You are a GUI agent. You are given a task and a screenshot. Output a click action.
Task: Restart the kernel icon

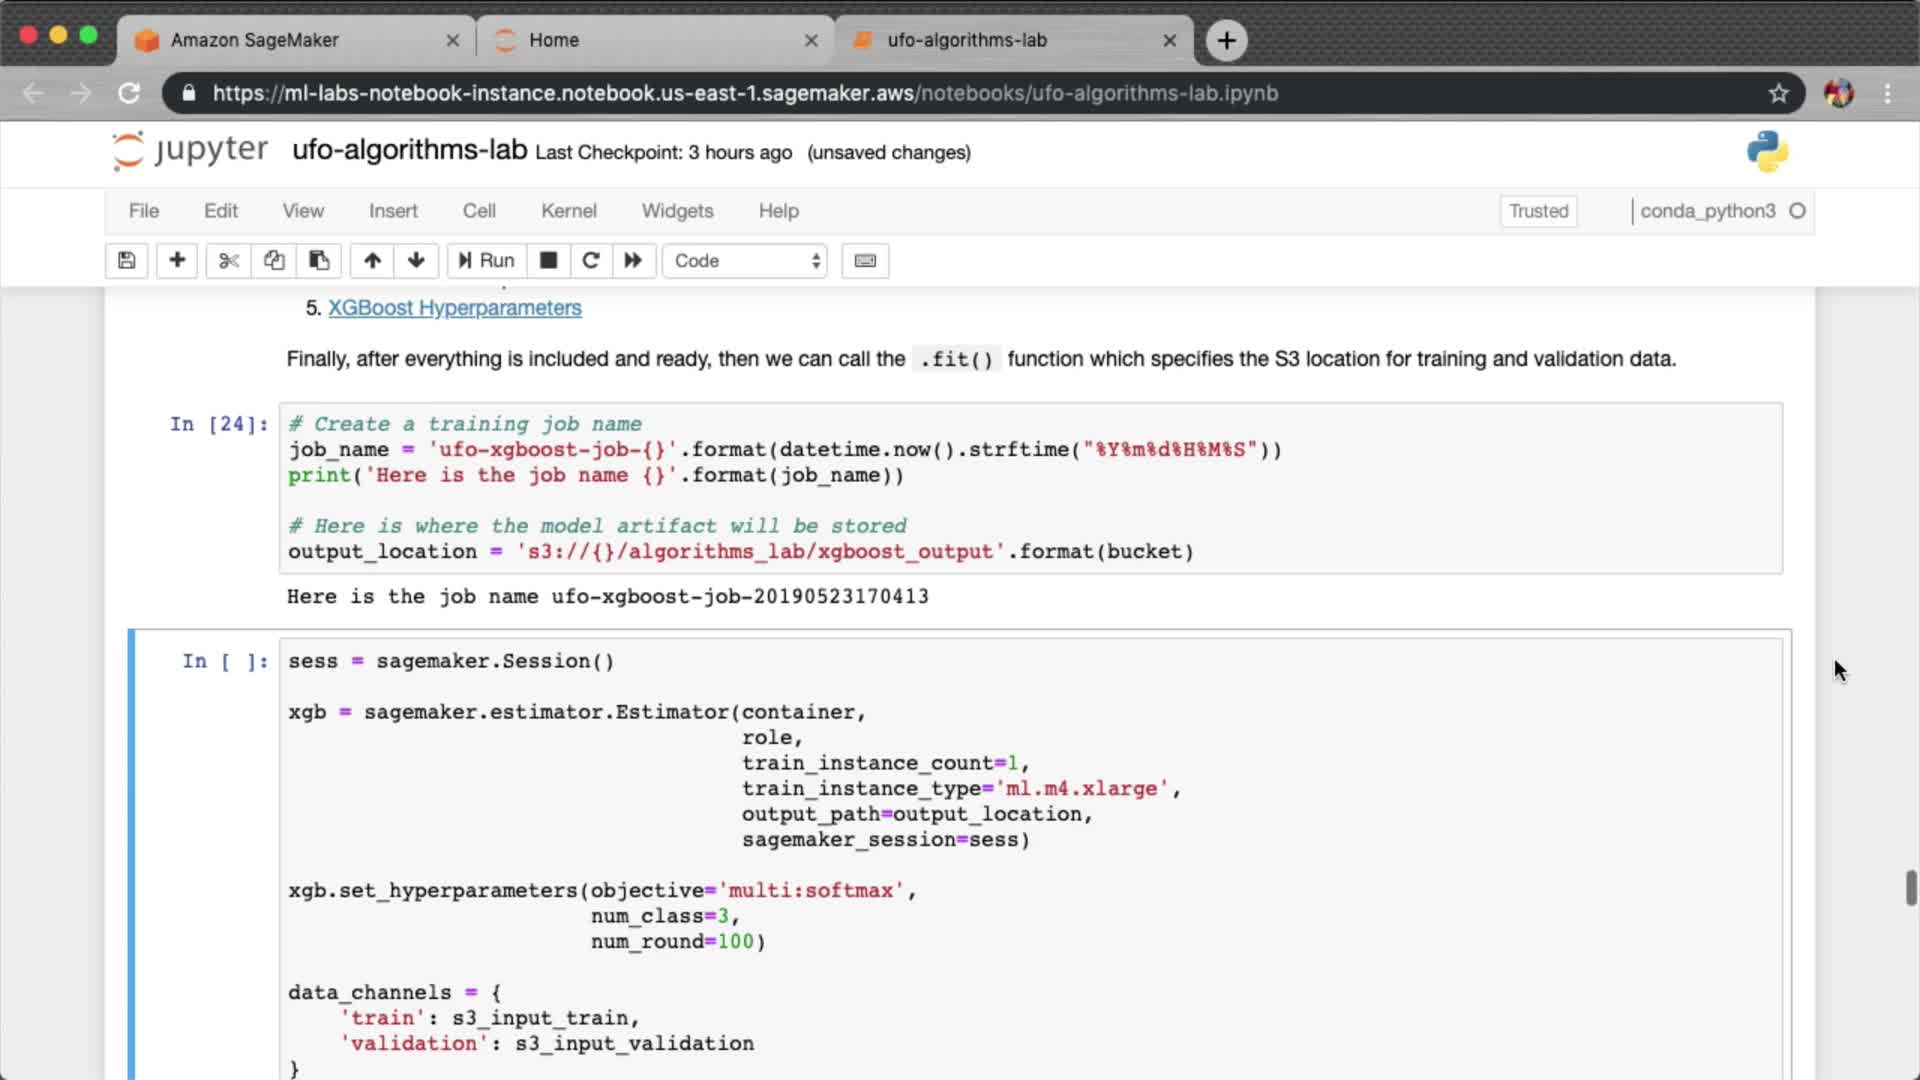(x=591, y=261)
